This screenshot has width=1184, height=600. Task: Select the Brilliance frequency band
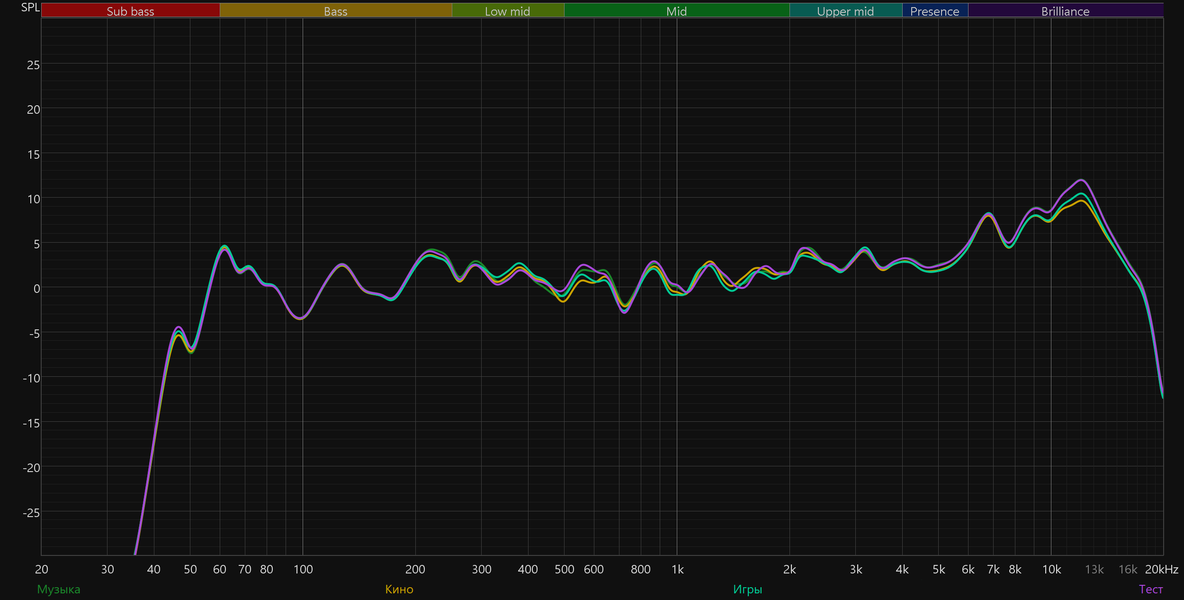(x=1065, y=11)
